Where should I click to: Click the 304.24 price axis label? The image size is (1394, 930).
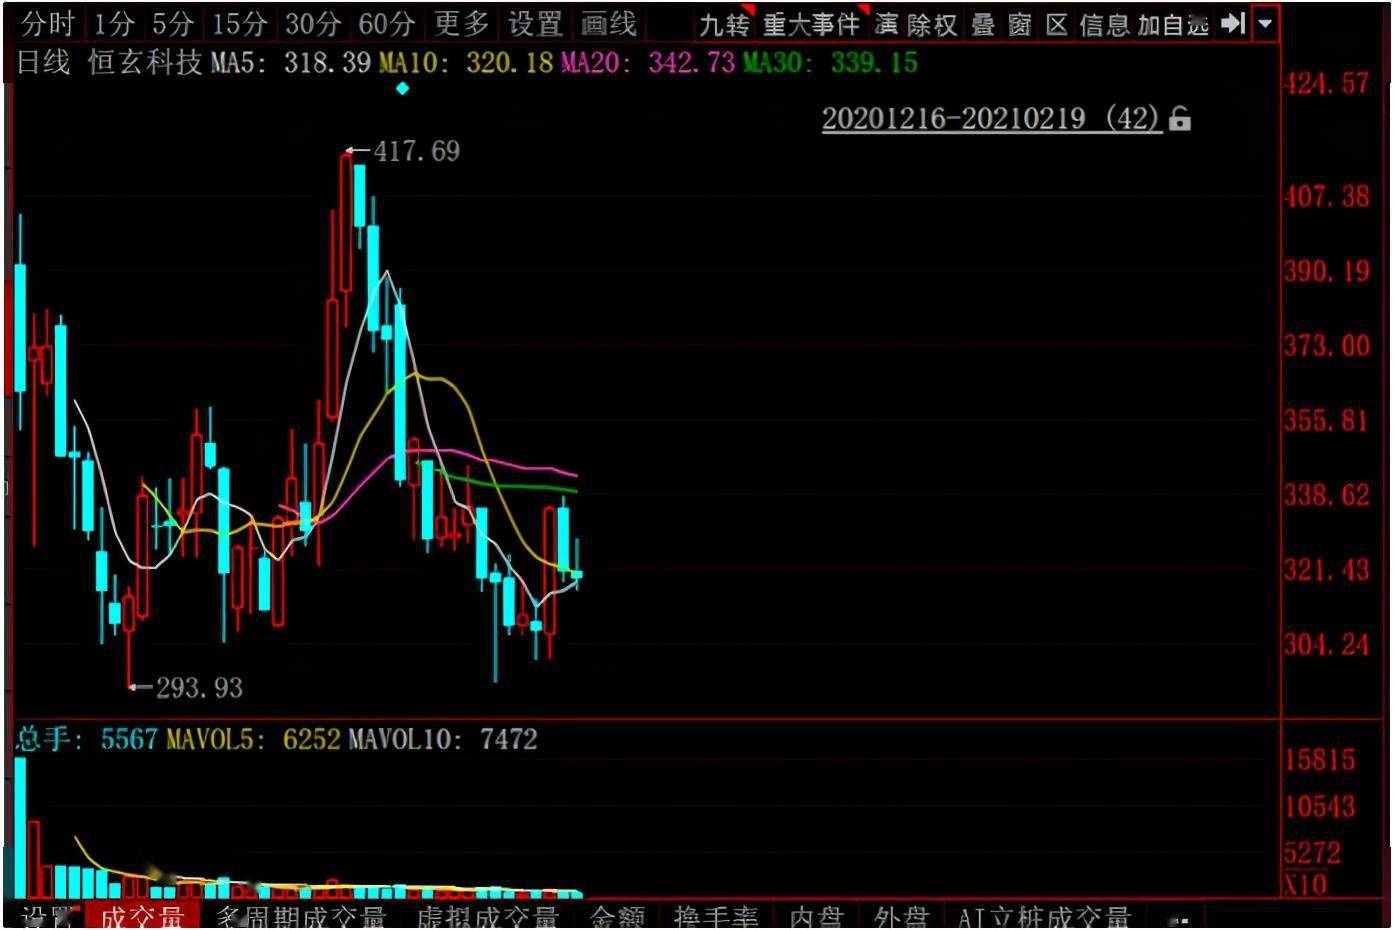pyautogui.click(x=1326, y=644)
